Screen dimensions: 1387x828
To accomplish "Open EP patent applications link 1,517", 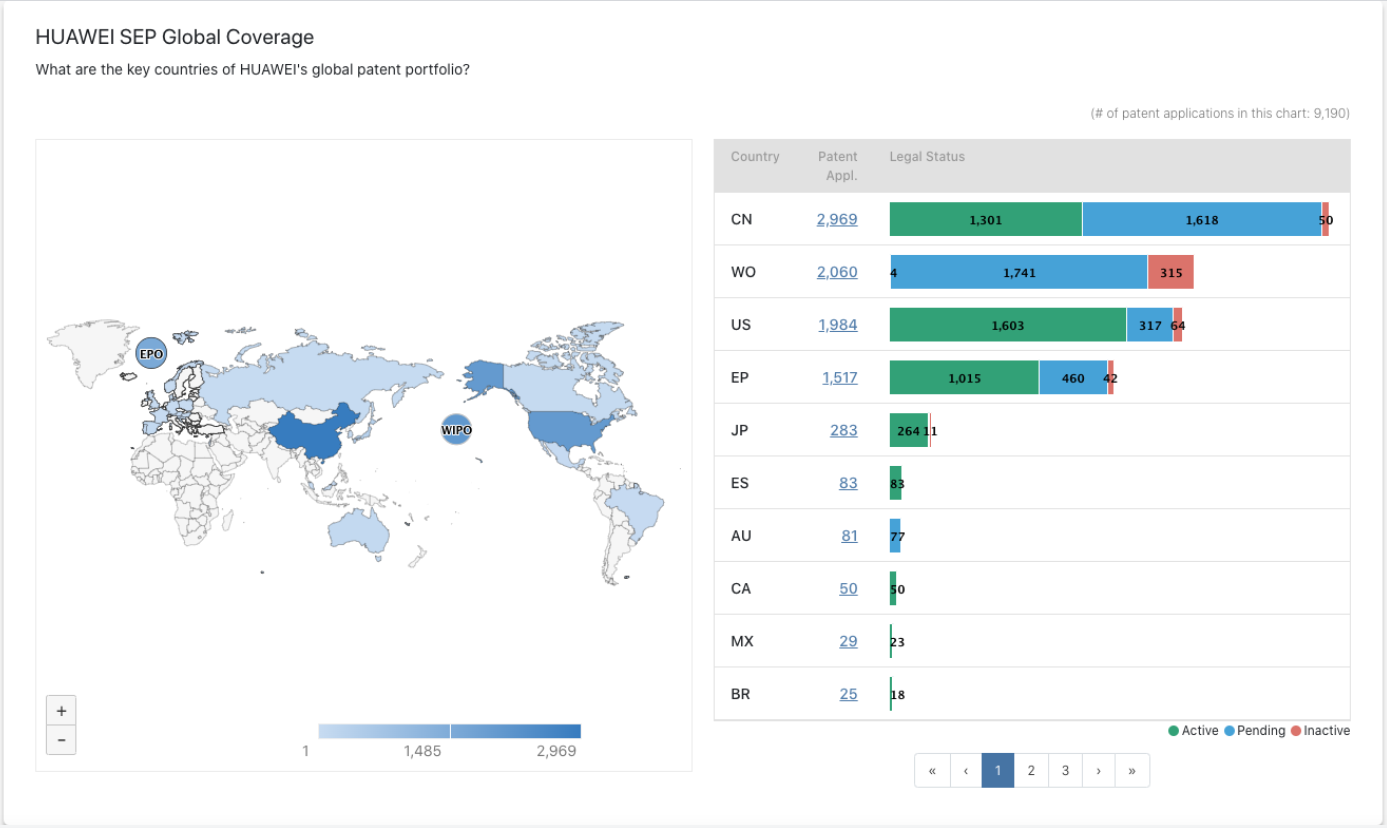I will click(840, 378).
